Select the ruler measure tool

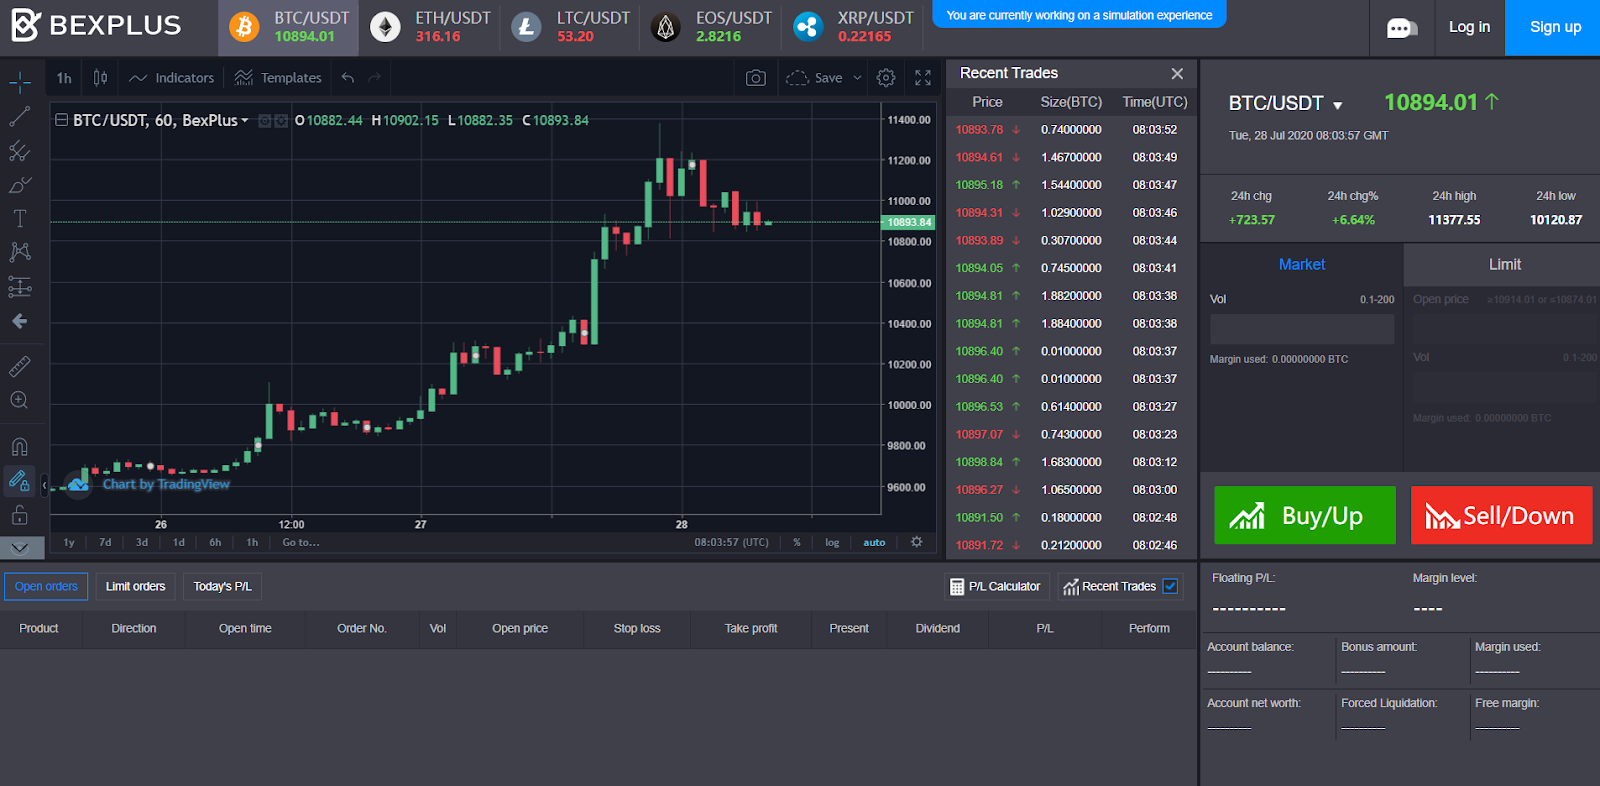pos(20,367)
